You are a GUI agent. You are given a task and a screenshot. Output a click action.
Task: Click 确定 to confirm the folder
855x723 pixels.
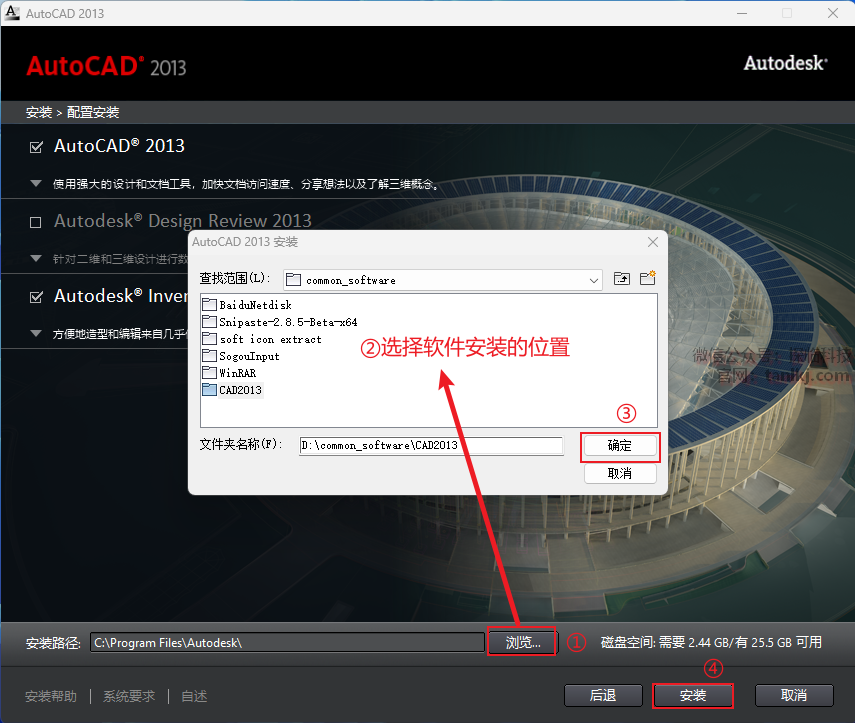click(x=619, y=446)
